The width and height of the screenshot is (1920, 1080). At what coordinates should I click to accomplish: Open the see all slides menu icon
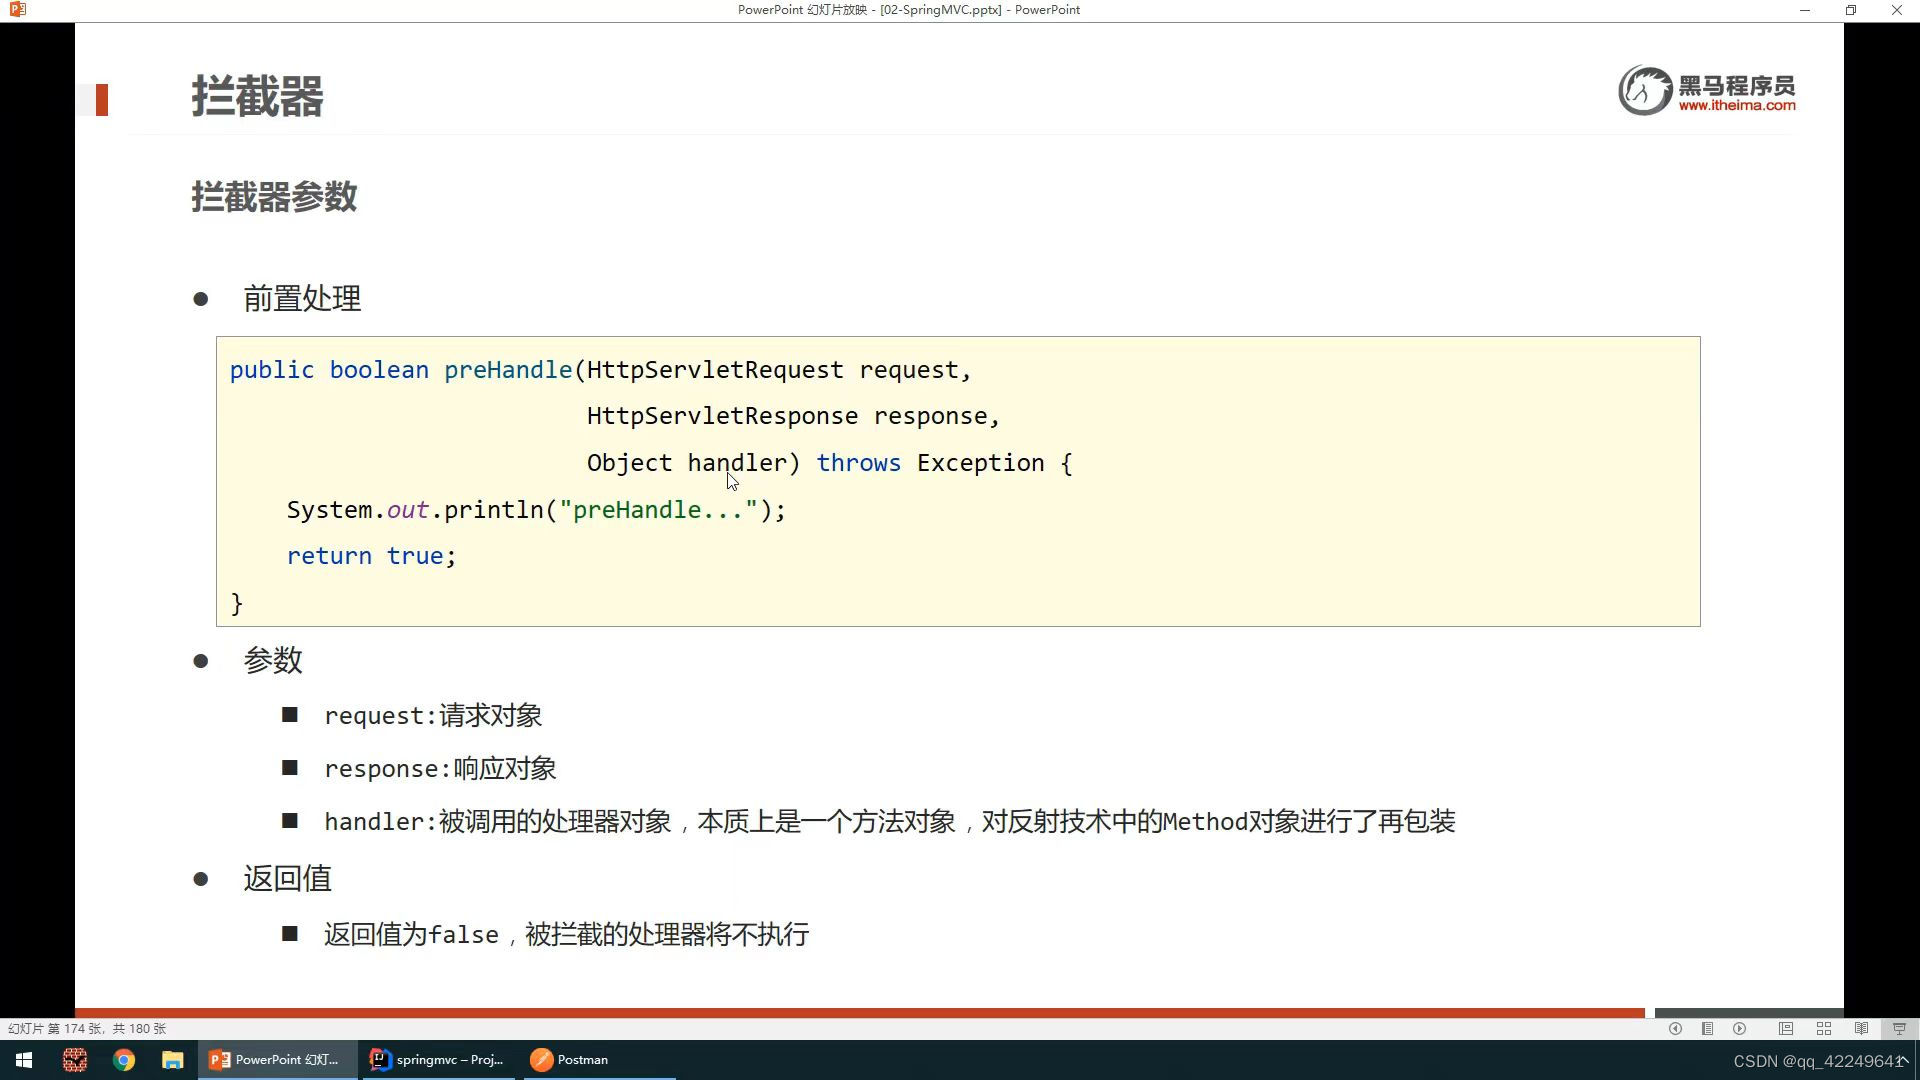pyautogui.click(x=1707, y=1028)
